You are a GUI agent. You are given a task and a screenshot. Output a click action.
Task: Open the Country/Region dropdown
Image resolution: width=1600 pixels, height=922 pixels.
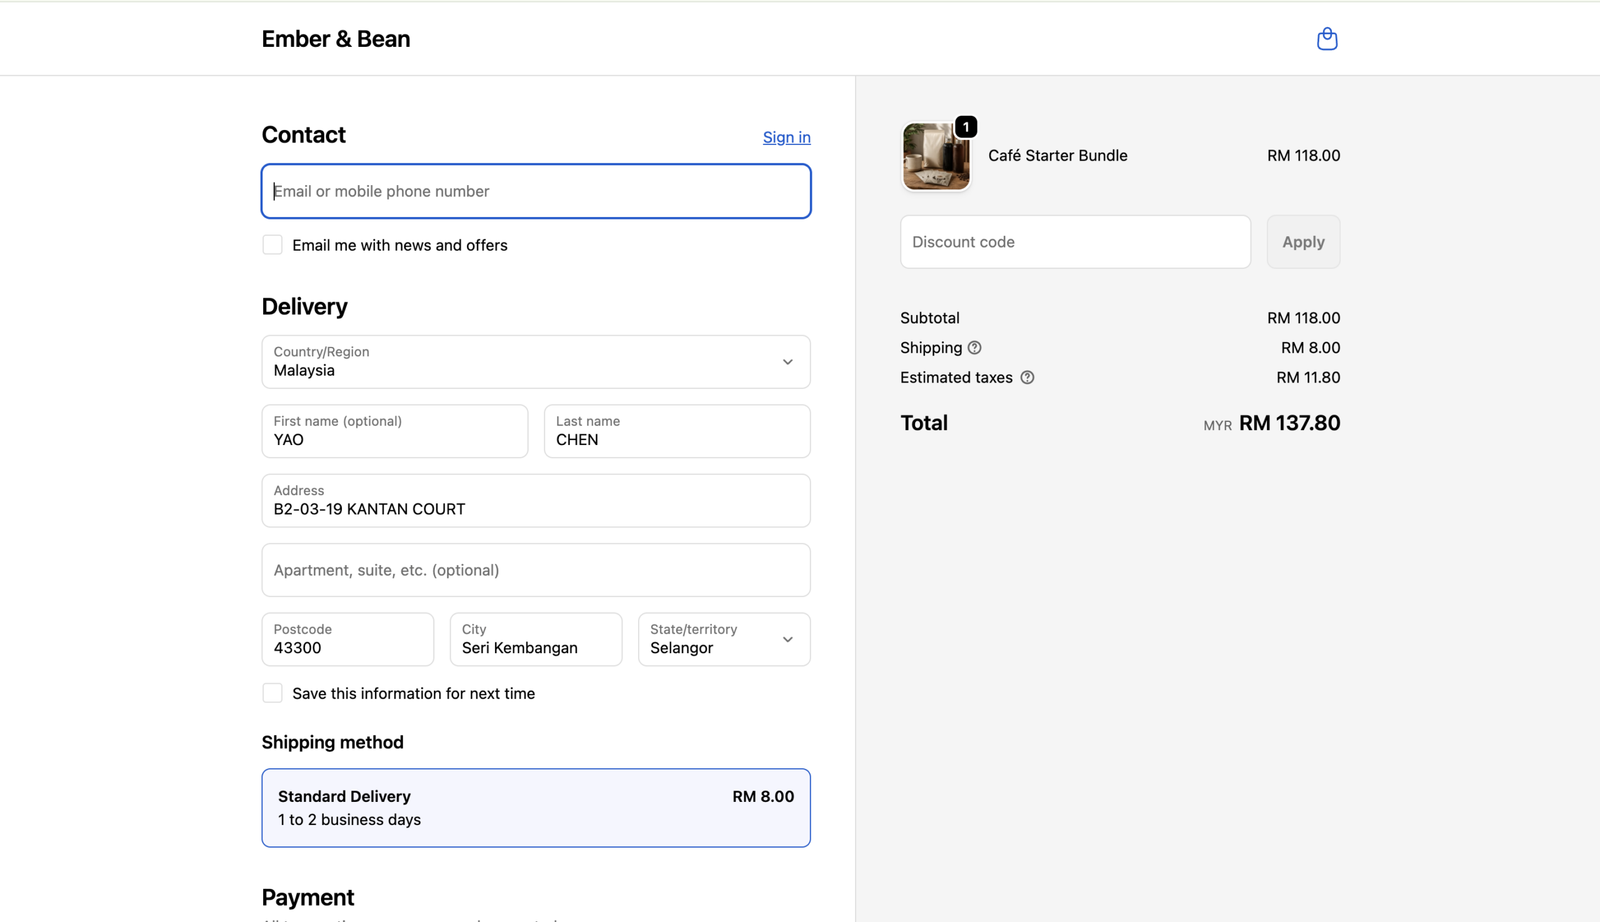click(x=536, y=362)
